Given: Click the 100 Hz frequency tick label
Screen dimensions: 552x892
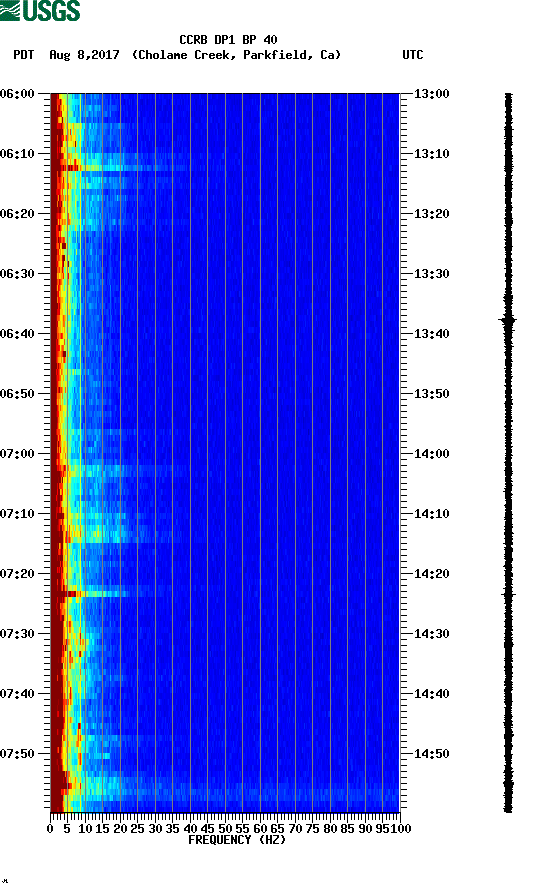Looking at the screenshot, I should 401,829.
